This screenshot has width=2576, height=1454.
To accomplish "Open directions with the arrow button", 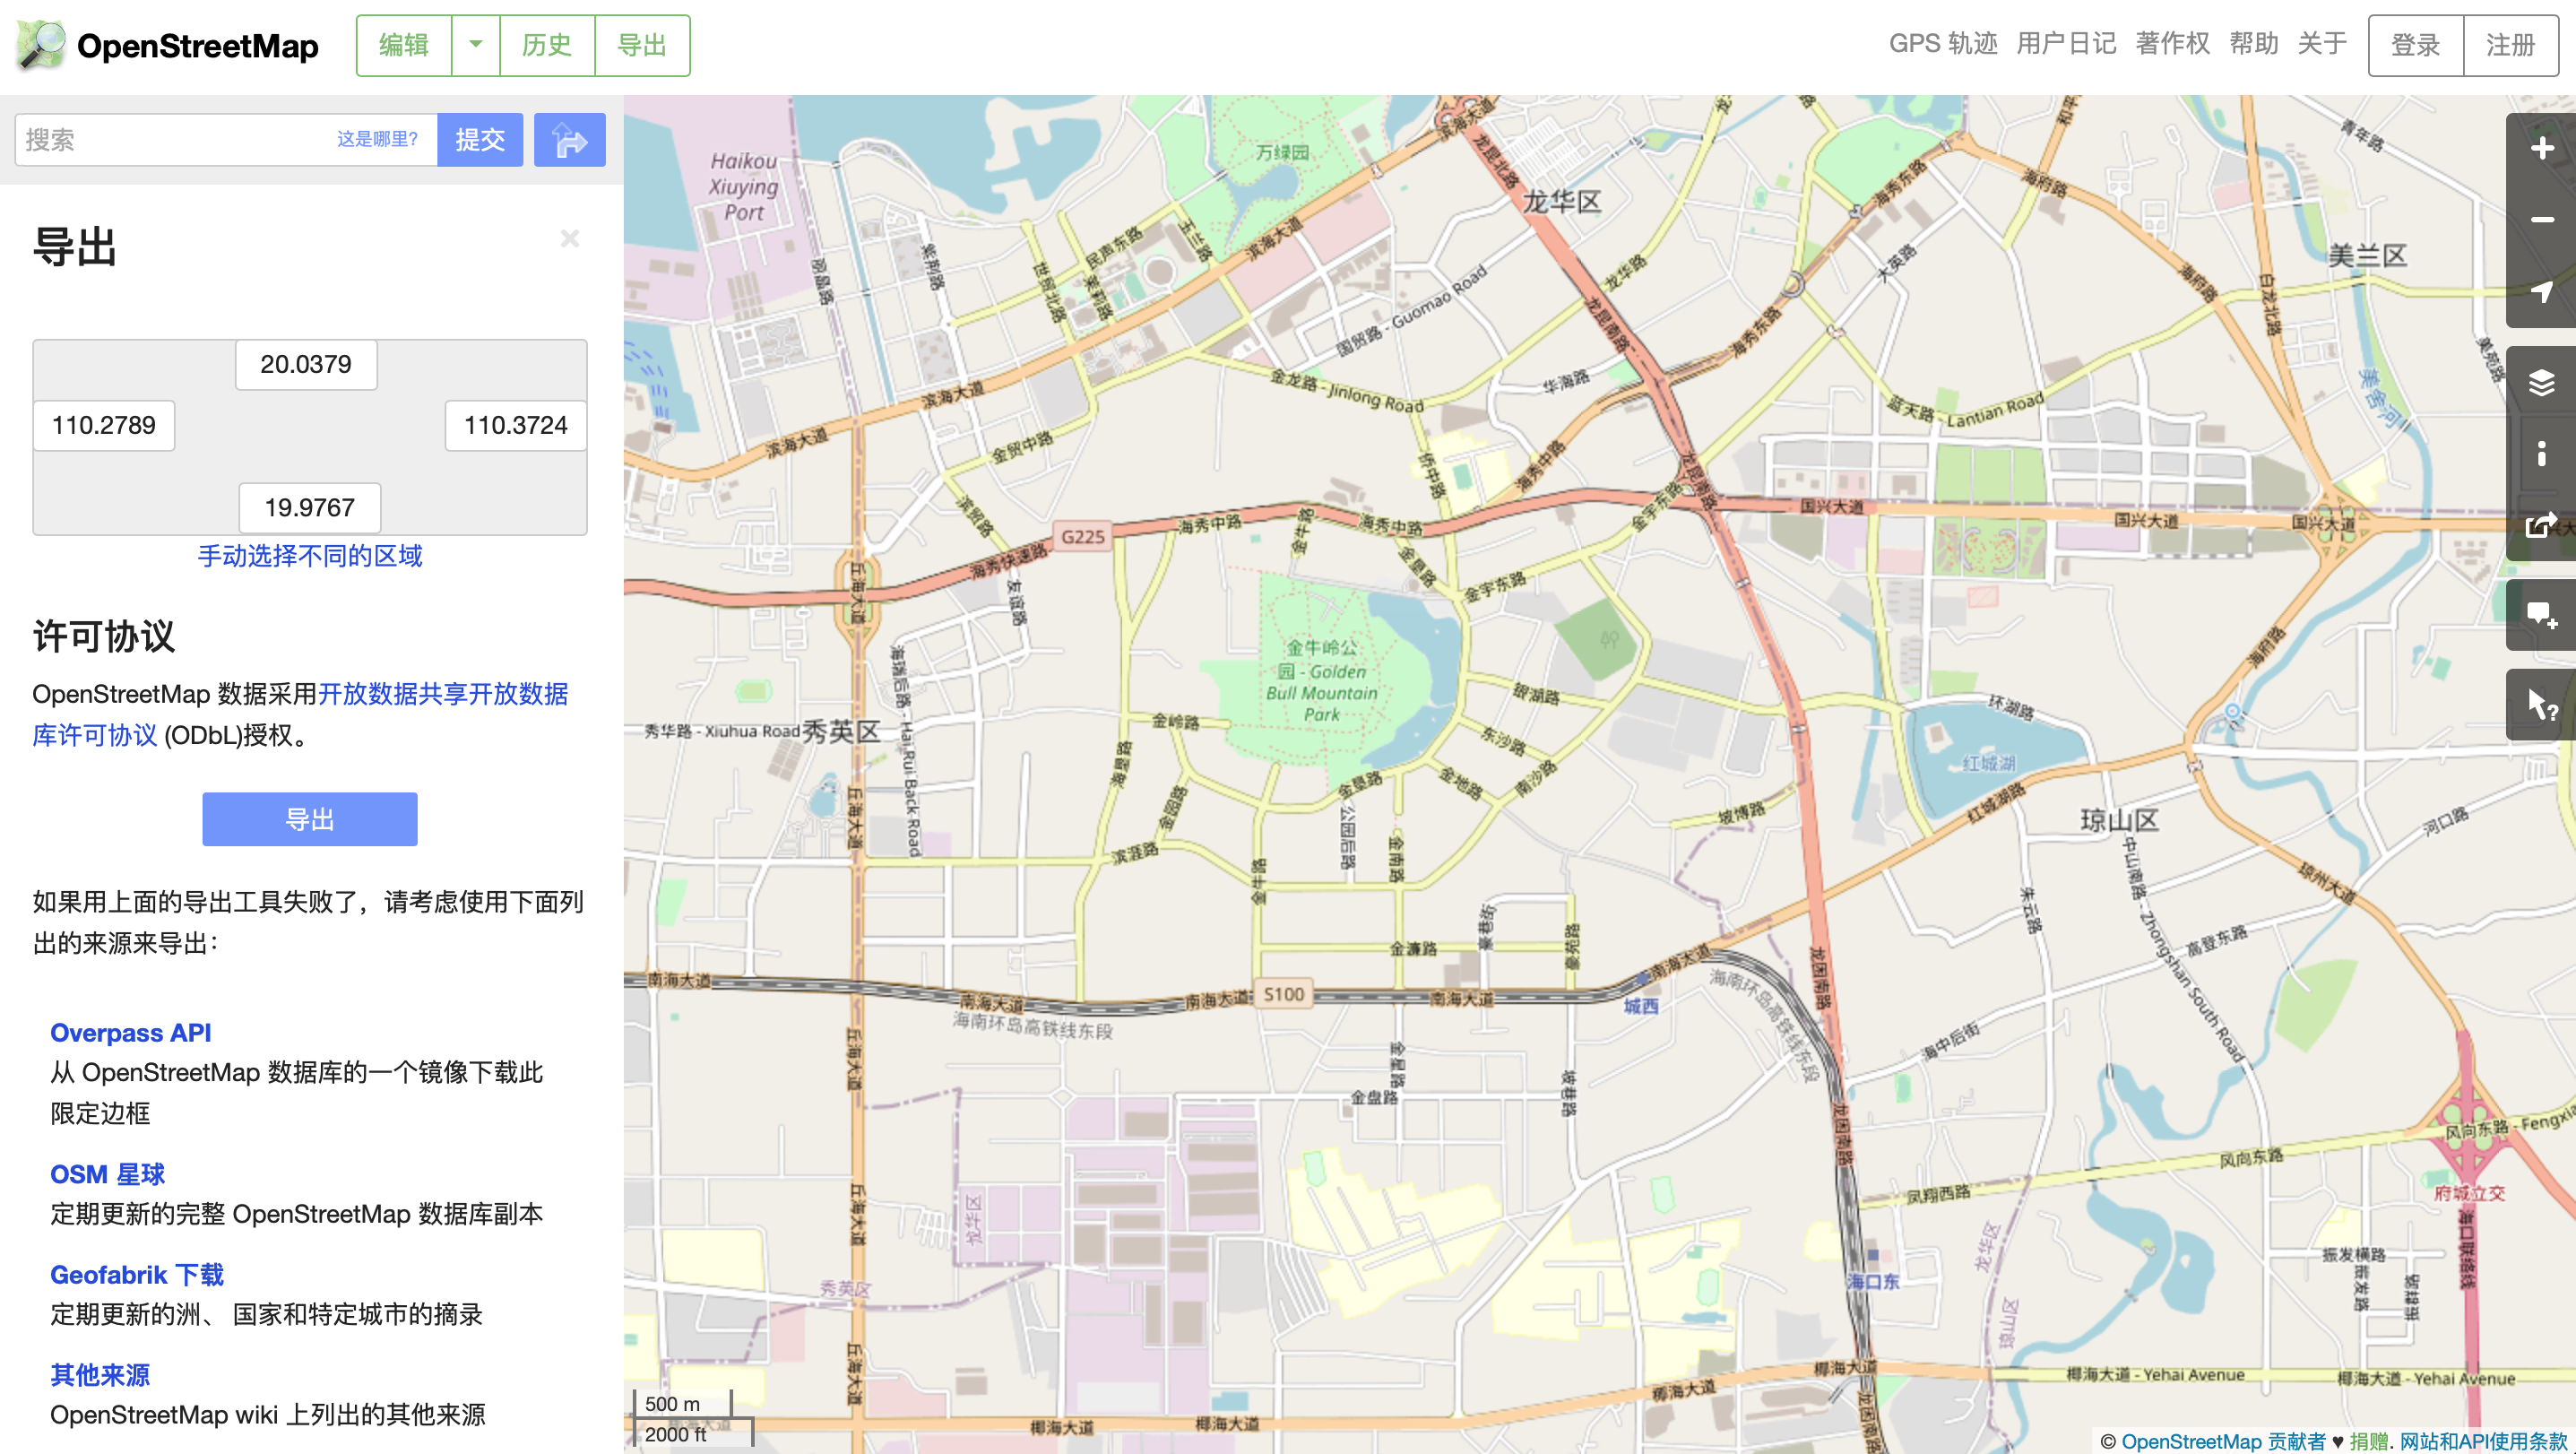I will (x=569, y=140).
